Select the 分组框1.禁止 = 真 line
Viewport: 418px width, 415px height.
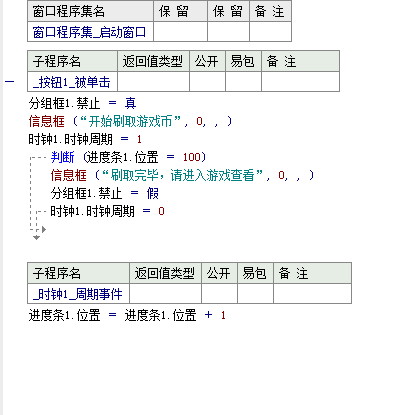[82, 103]
